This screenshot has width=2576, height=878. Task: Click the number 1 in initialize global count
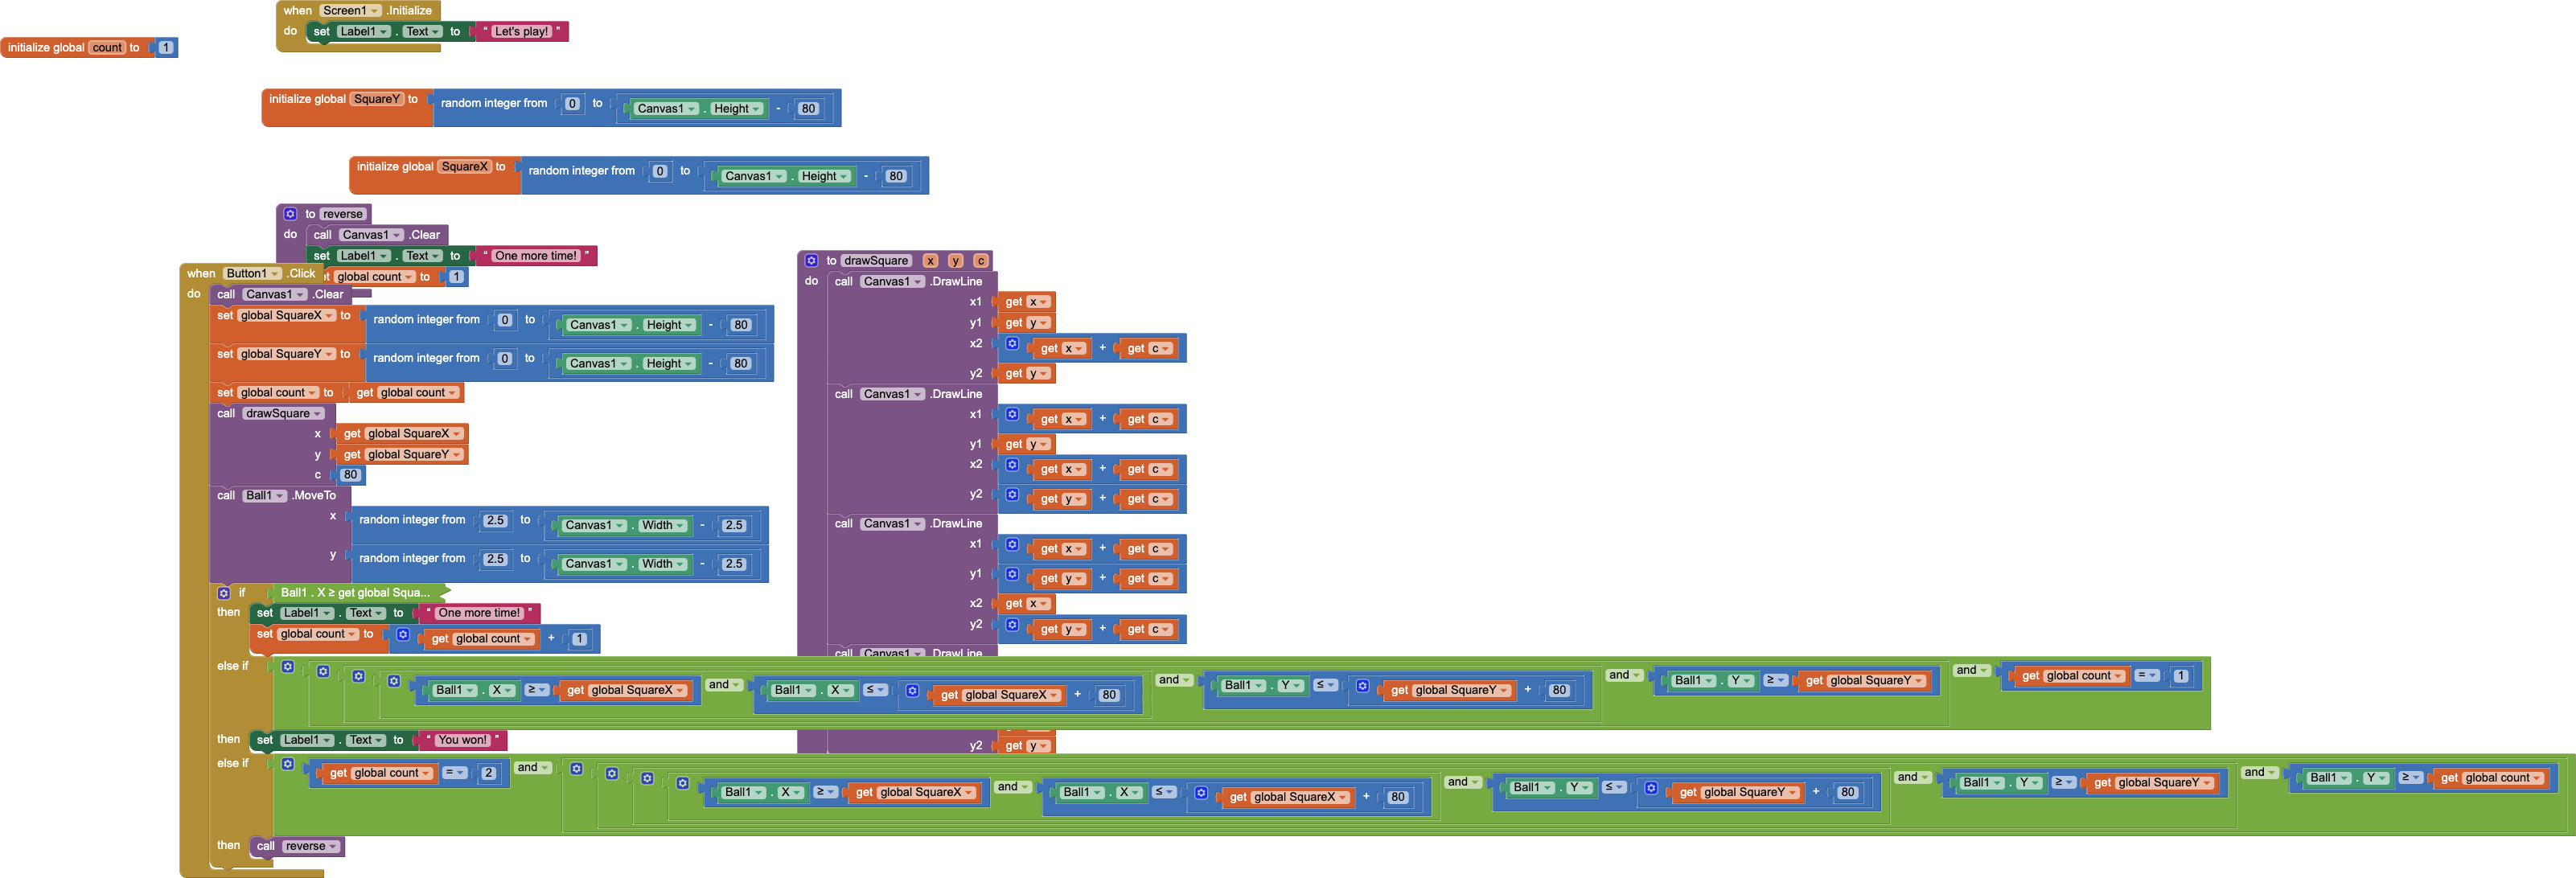(166, 48)
